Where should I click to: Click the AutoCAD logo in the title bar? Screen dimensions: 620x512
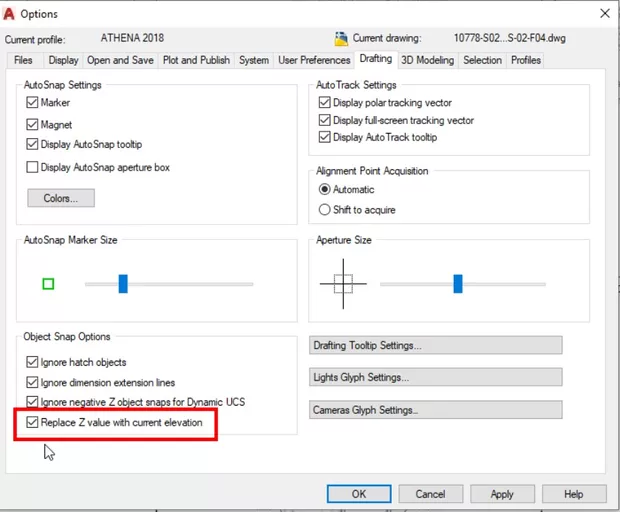[10, 14]
